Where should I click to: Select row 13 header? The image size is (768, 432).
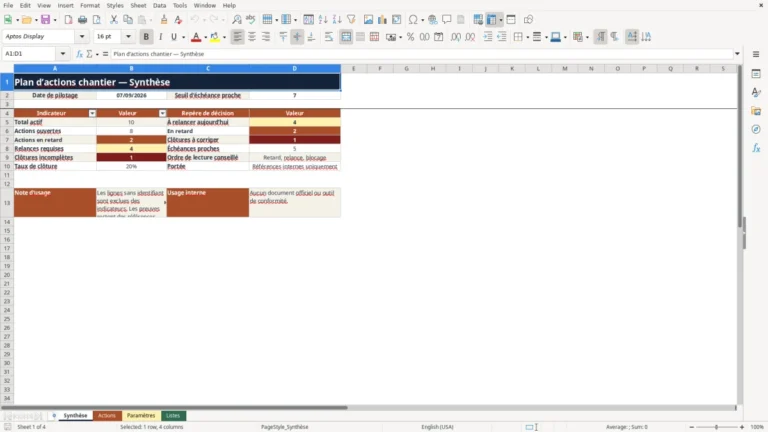[x=7, y=202]
